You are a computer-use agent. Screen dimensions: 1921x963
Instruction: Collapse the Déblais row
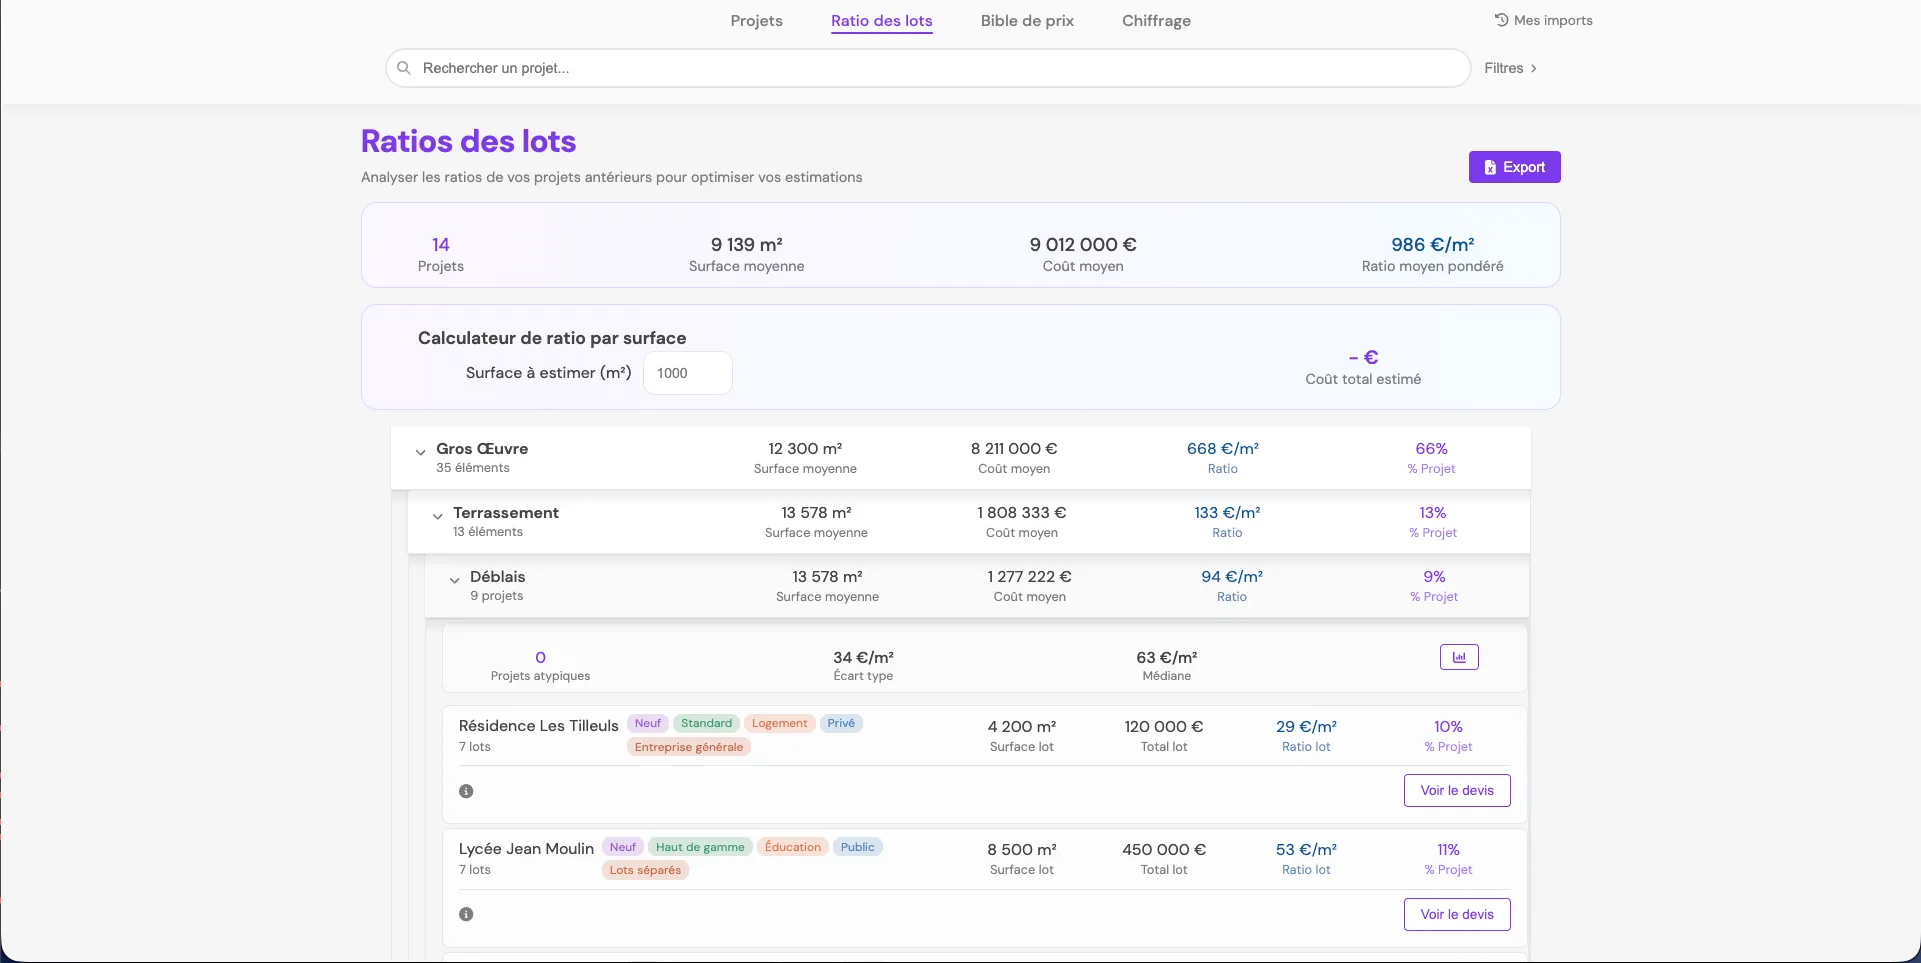point(454,581)
